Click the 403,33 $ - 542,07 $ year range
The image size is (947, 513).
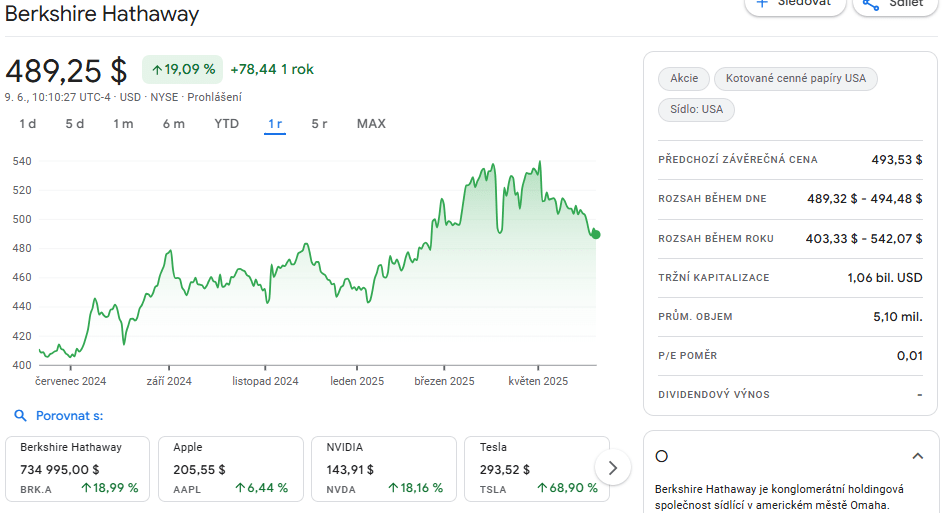864,239
